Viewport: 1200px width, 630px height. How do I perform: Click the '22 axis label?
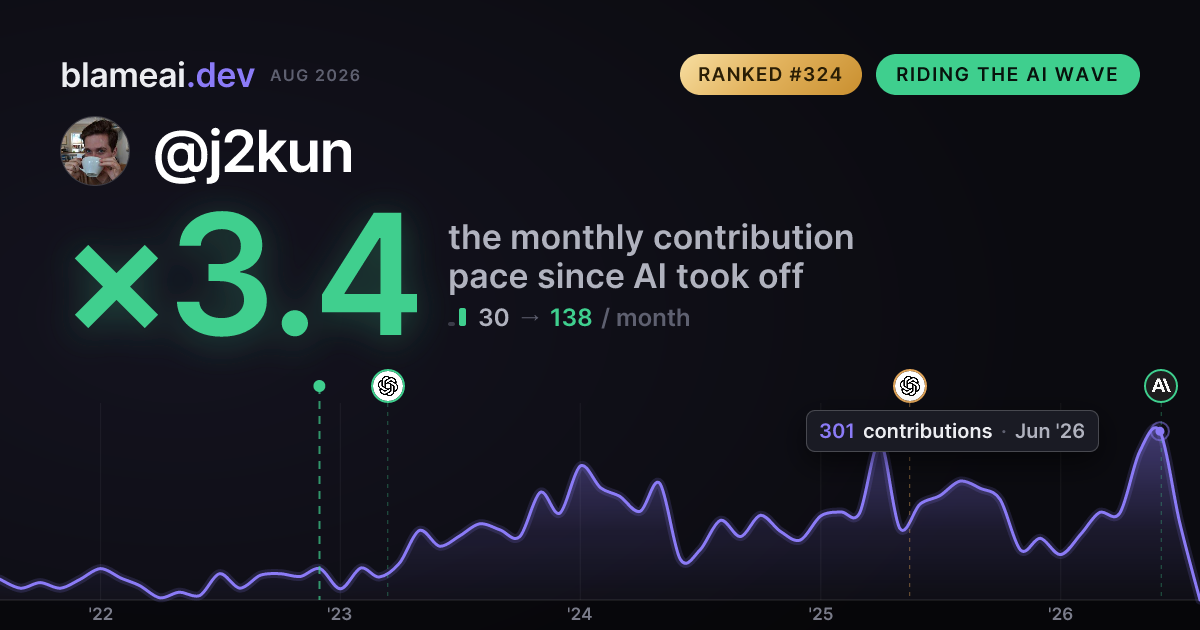[100, 614]
